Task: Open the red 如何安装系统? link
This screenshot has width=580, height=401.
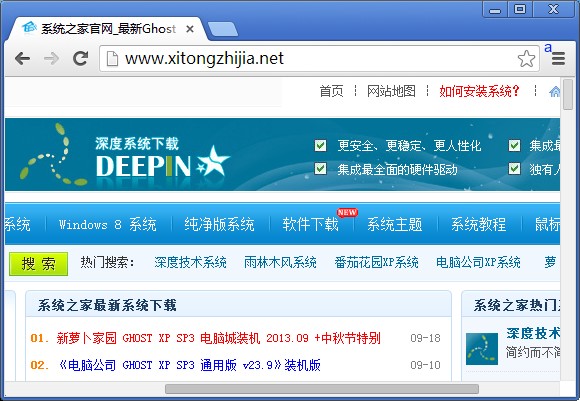Action: click(479, 91)
